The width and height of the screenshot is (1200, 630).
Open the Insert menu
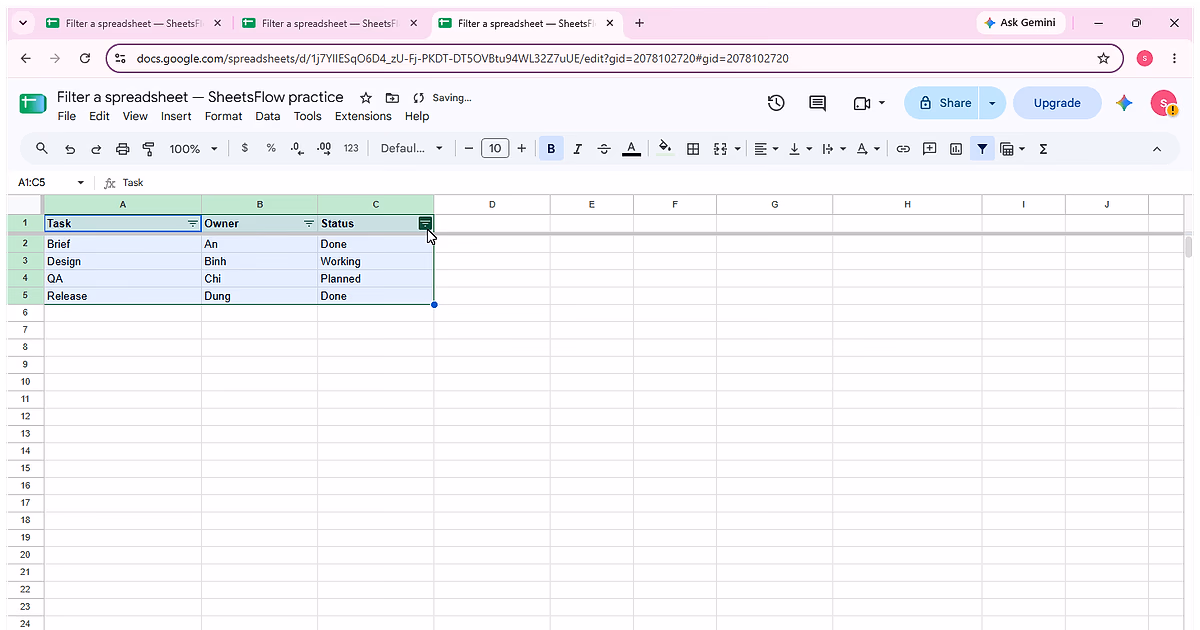(x=176, y=116)
